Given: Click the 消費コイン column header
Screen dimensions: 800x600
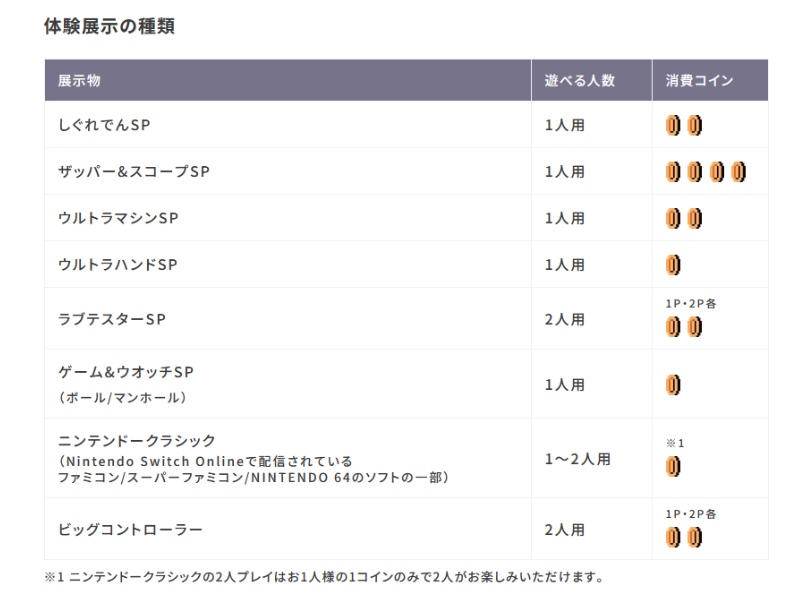Looking at the screenshot, I should [699, 80].
